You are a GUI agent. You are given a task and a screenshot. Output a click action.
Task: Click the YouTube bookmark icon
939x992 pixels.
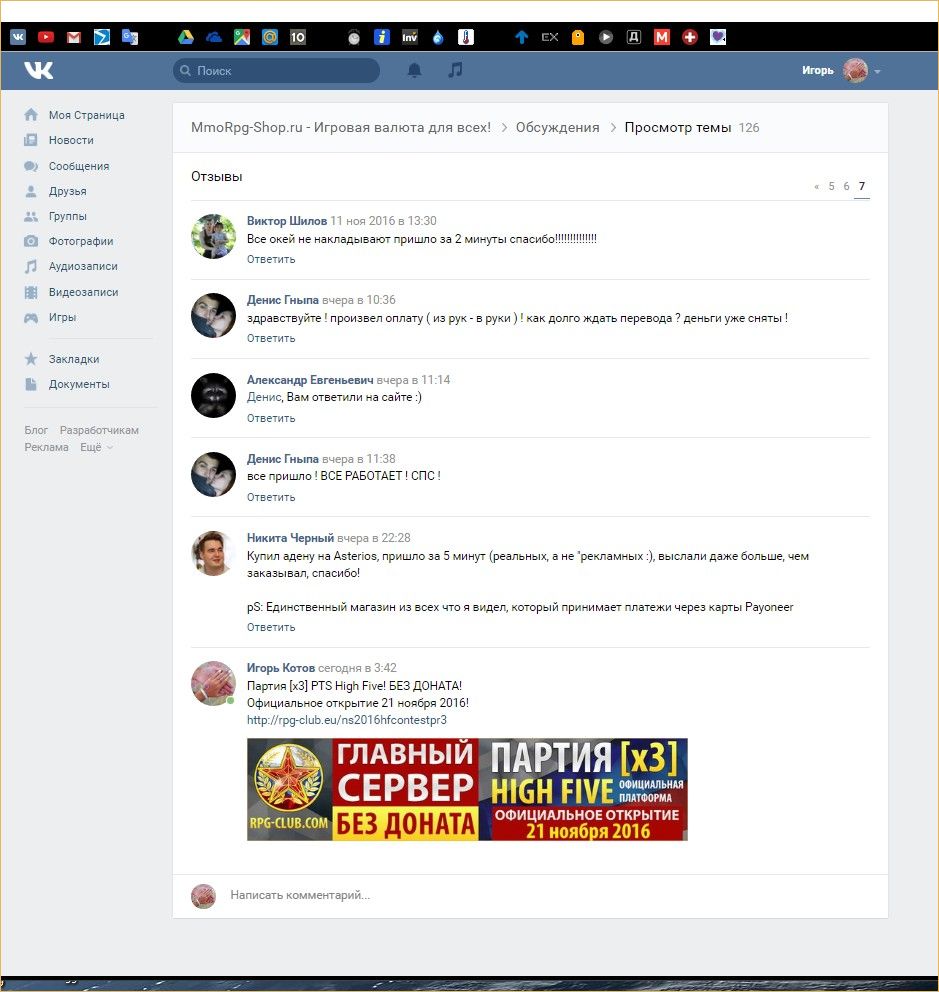(46, 37)
